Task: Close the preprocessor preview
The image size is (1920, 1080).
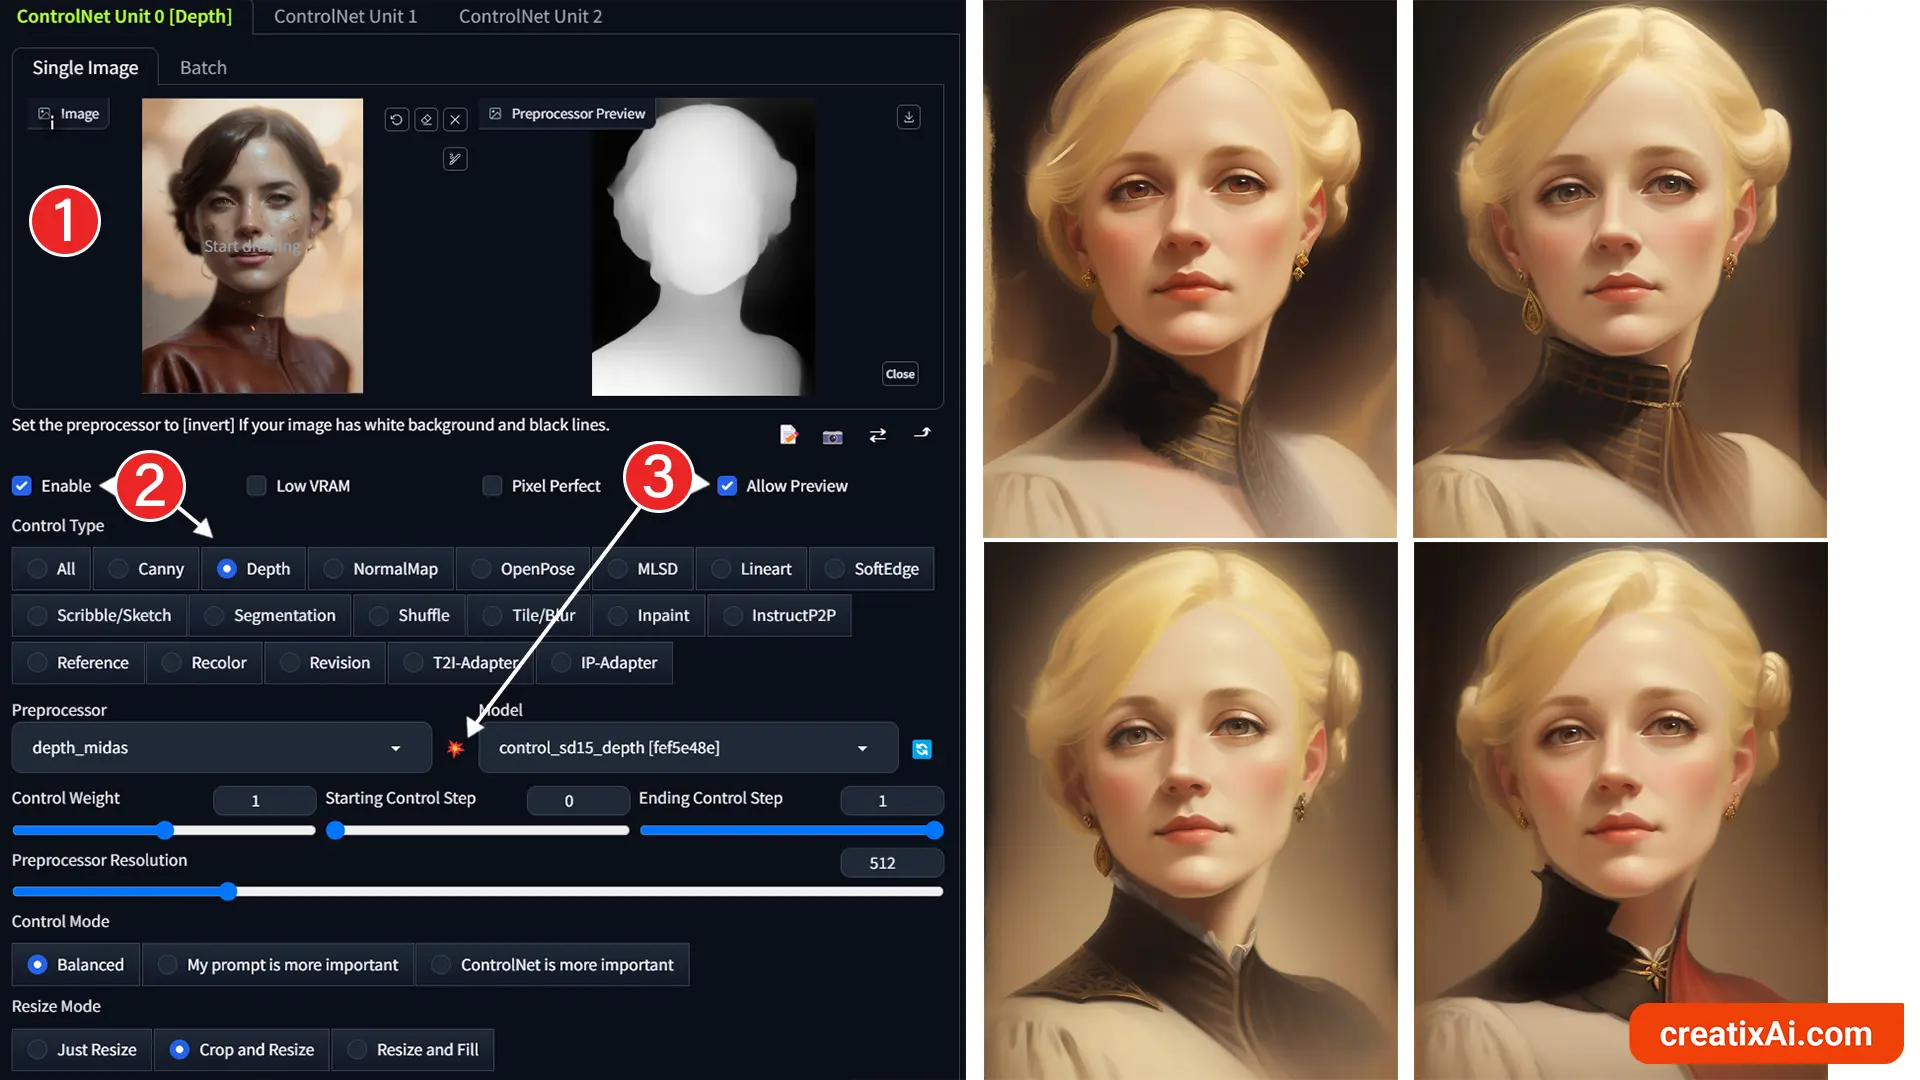Action: (900, 374)
